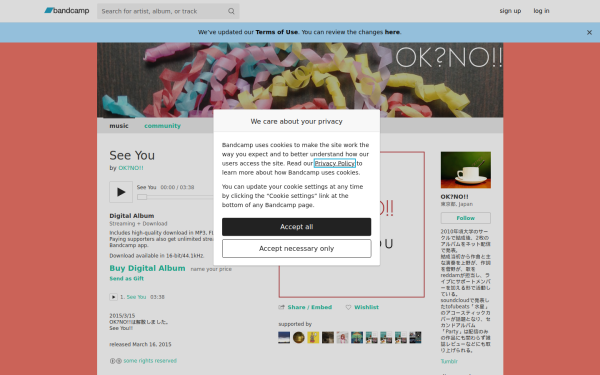Click the wishlist heart icon

pyautogui.click(x=348, y=307)
